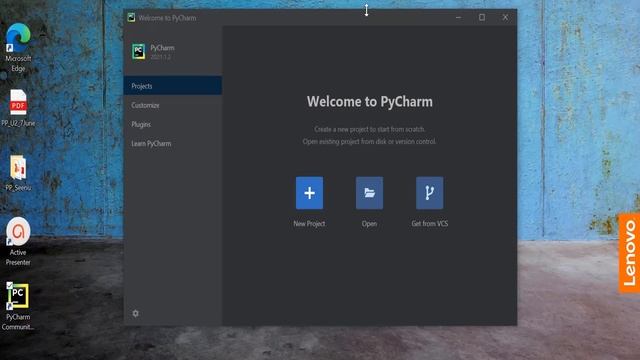Click the PyCharm logo in the sidebar header
This screenshot has height=360, width=640.
[138, 51]
